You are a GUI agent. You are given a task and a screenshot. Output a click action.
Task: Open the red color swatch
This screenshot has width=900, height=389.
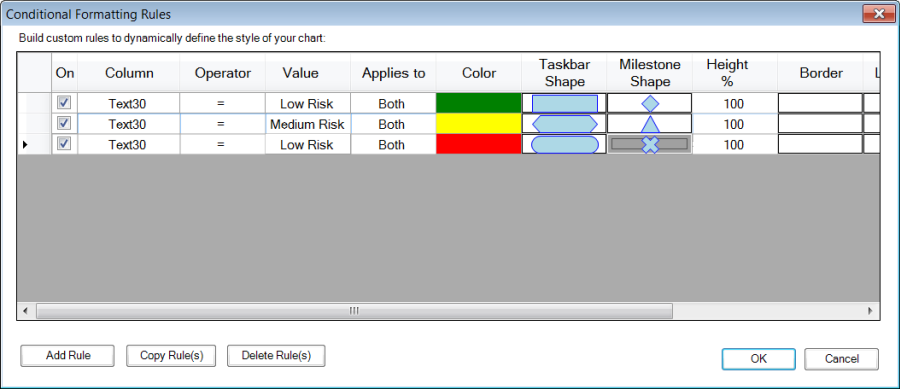[x=479, y=145]
